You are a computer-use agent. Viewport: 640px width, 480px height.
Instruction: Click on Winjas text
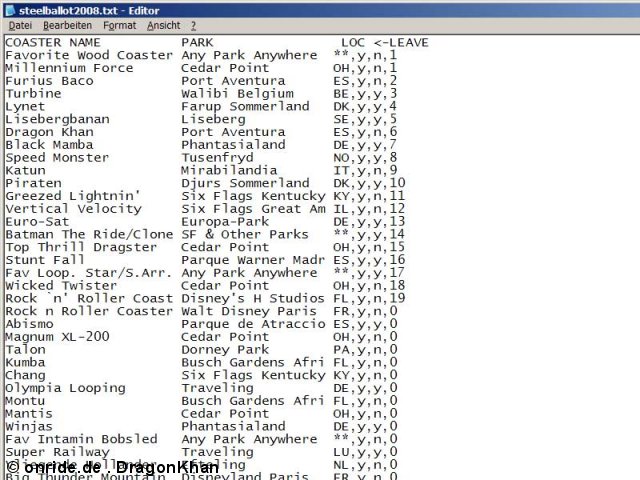(x=29, y=427)
